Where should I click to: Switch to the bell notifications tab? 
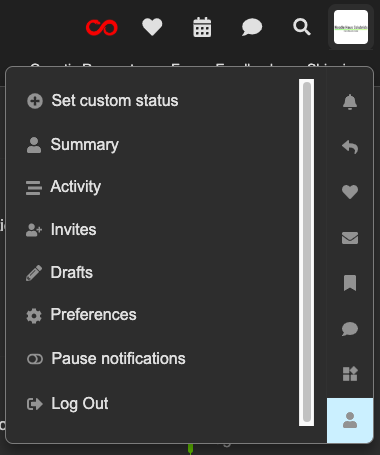point(350,102)
